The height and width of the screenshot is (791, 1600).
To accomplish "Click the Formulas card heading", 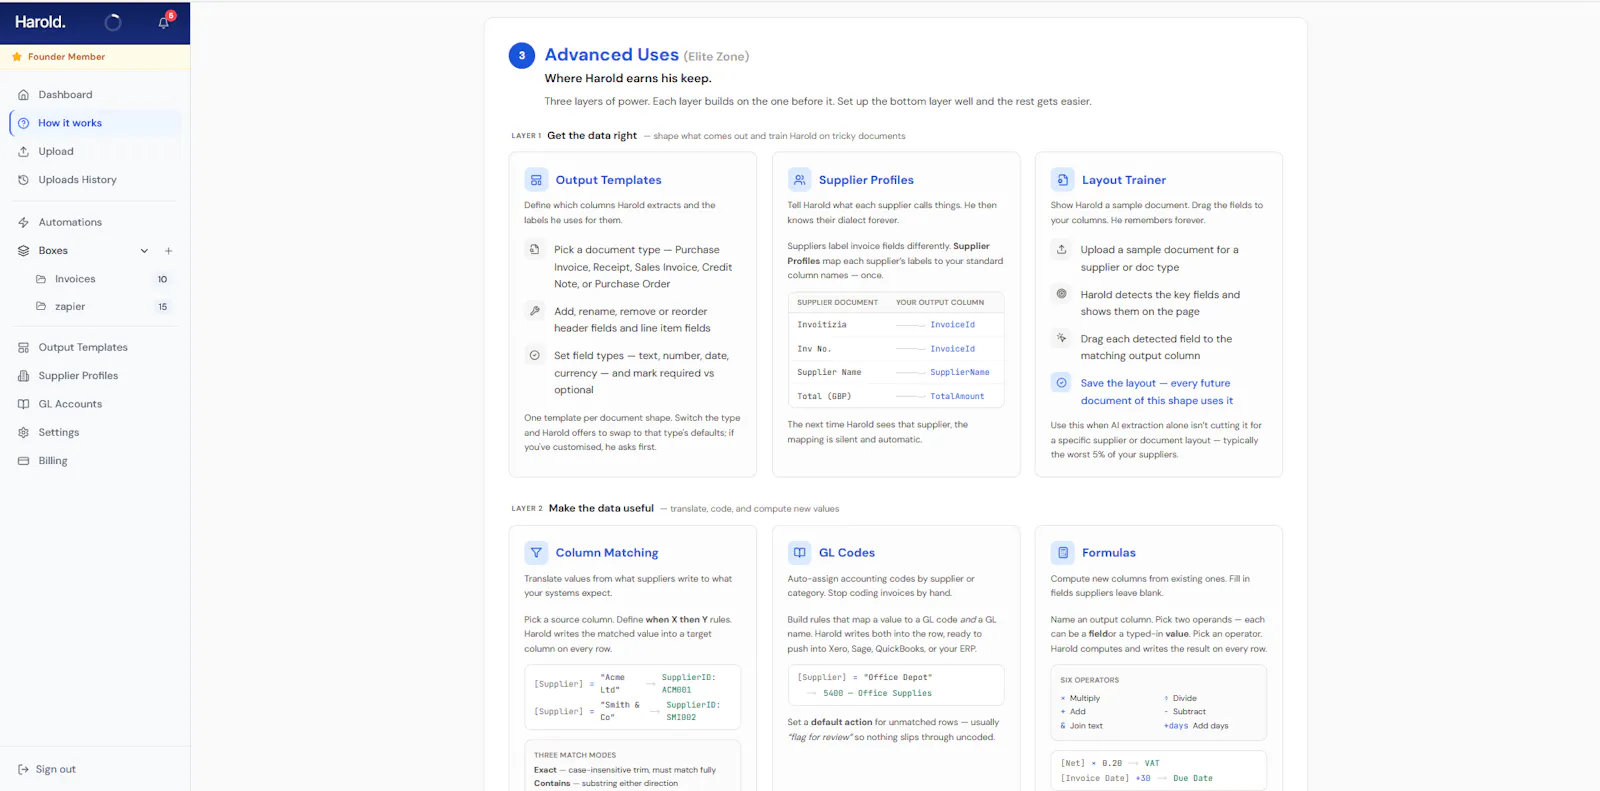I will 1109,553.
